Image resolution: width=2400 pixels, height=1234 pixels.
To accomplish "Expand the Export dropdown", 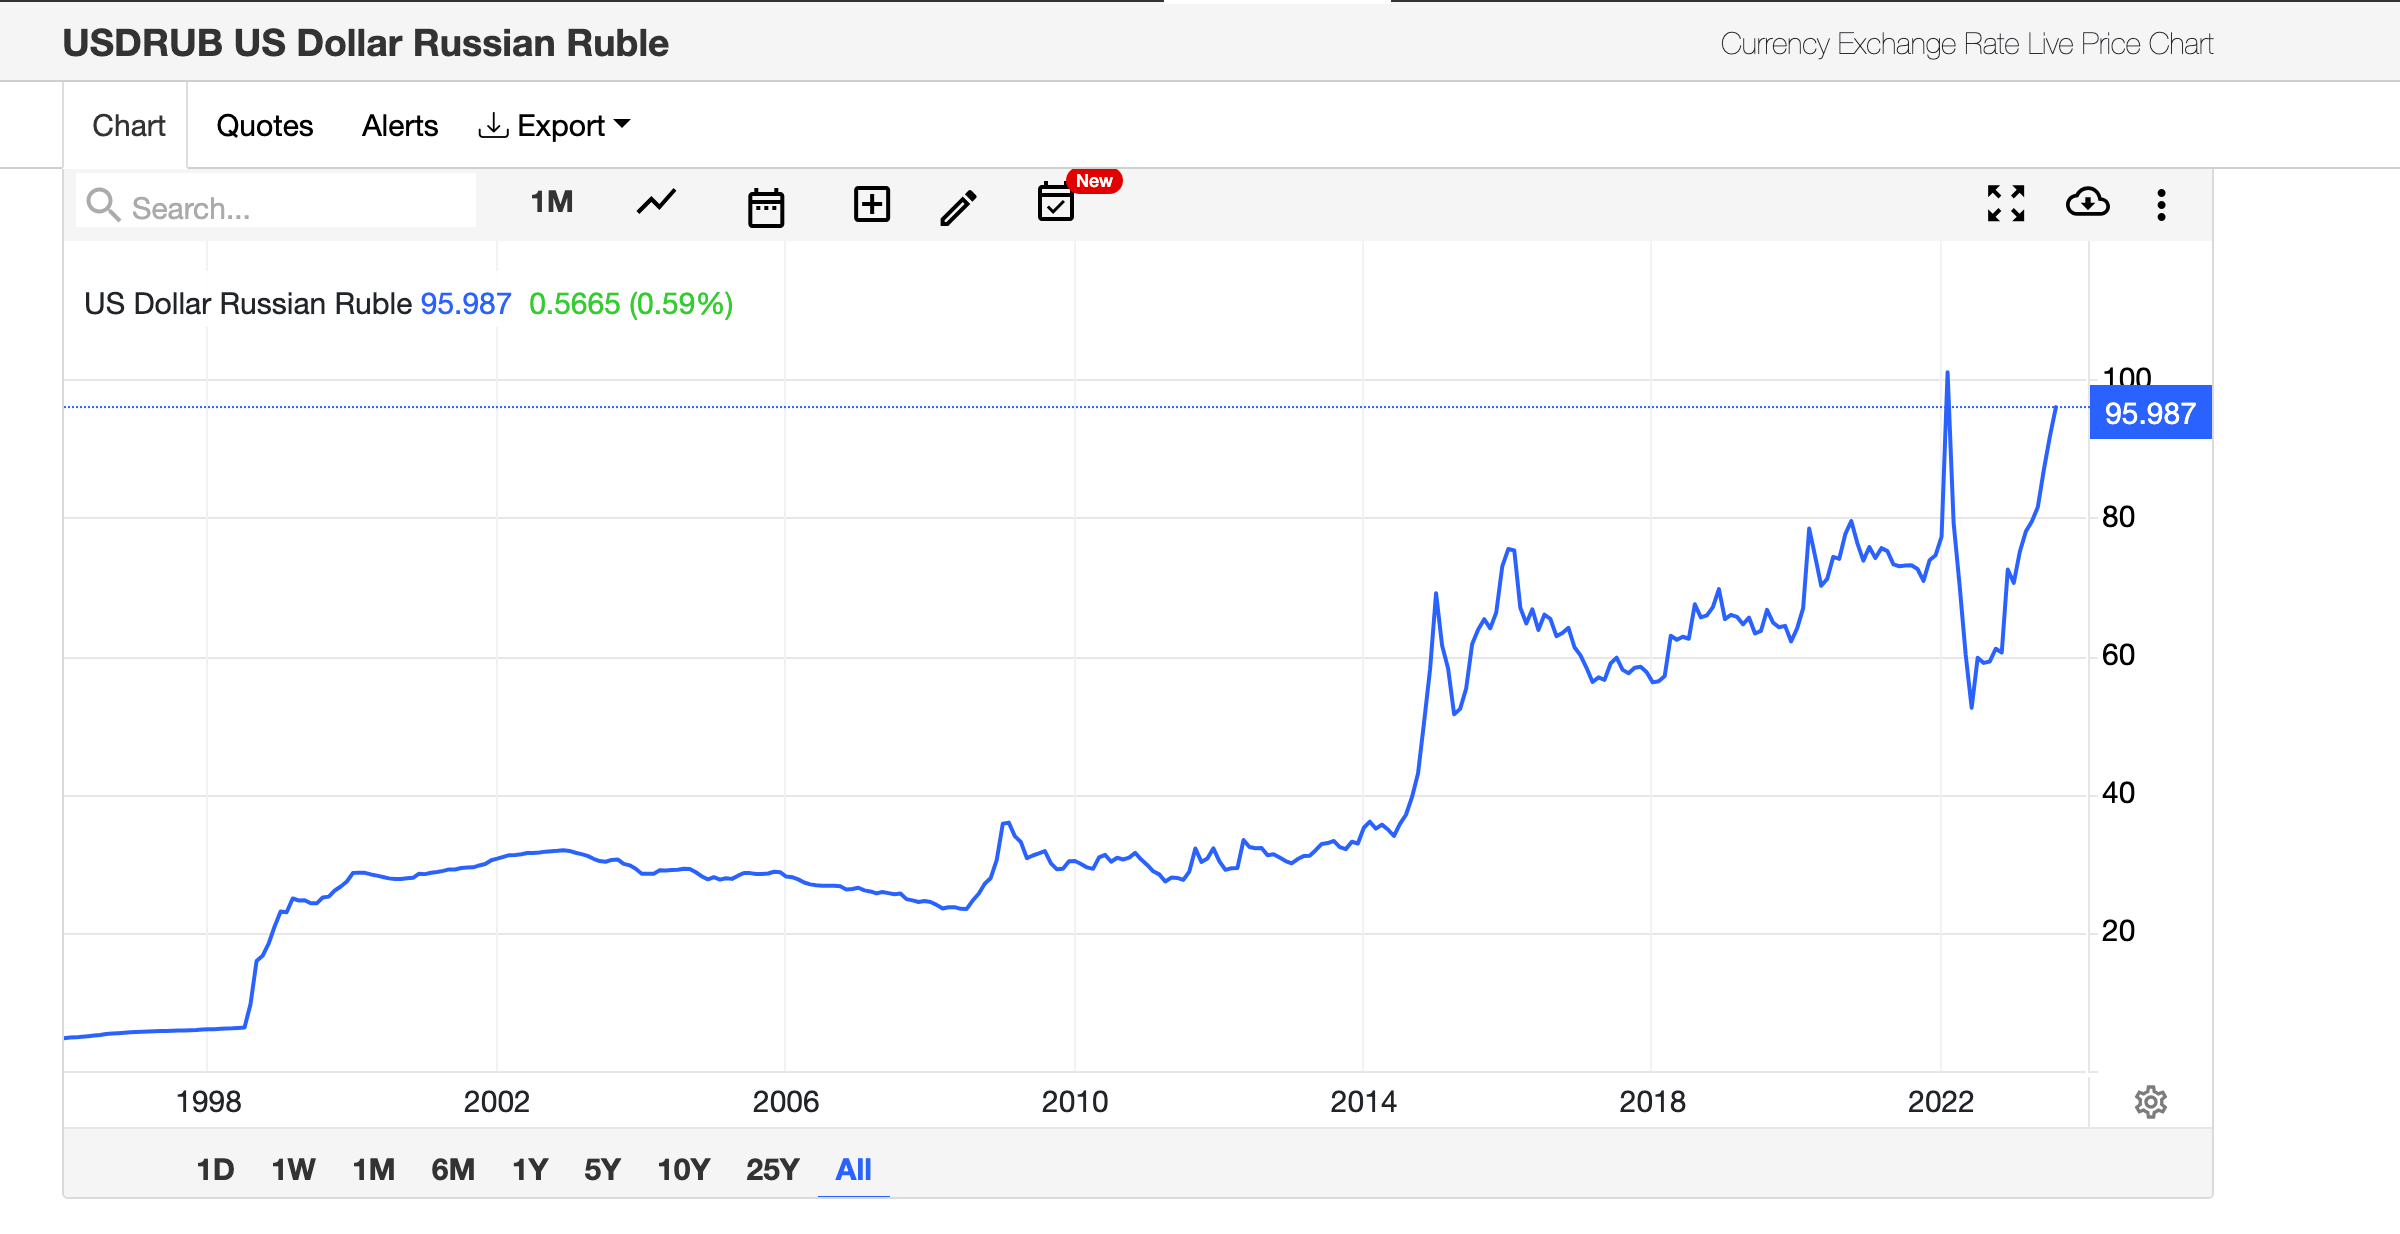I will (x=555, y=126).
